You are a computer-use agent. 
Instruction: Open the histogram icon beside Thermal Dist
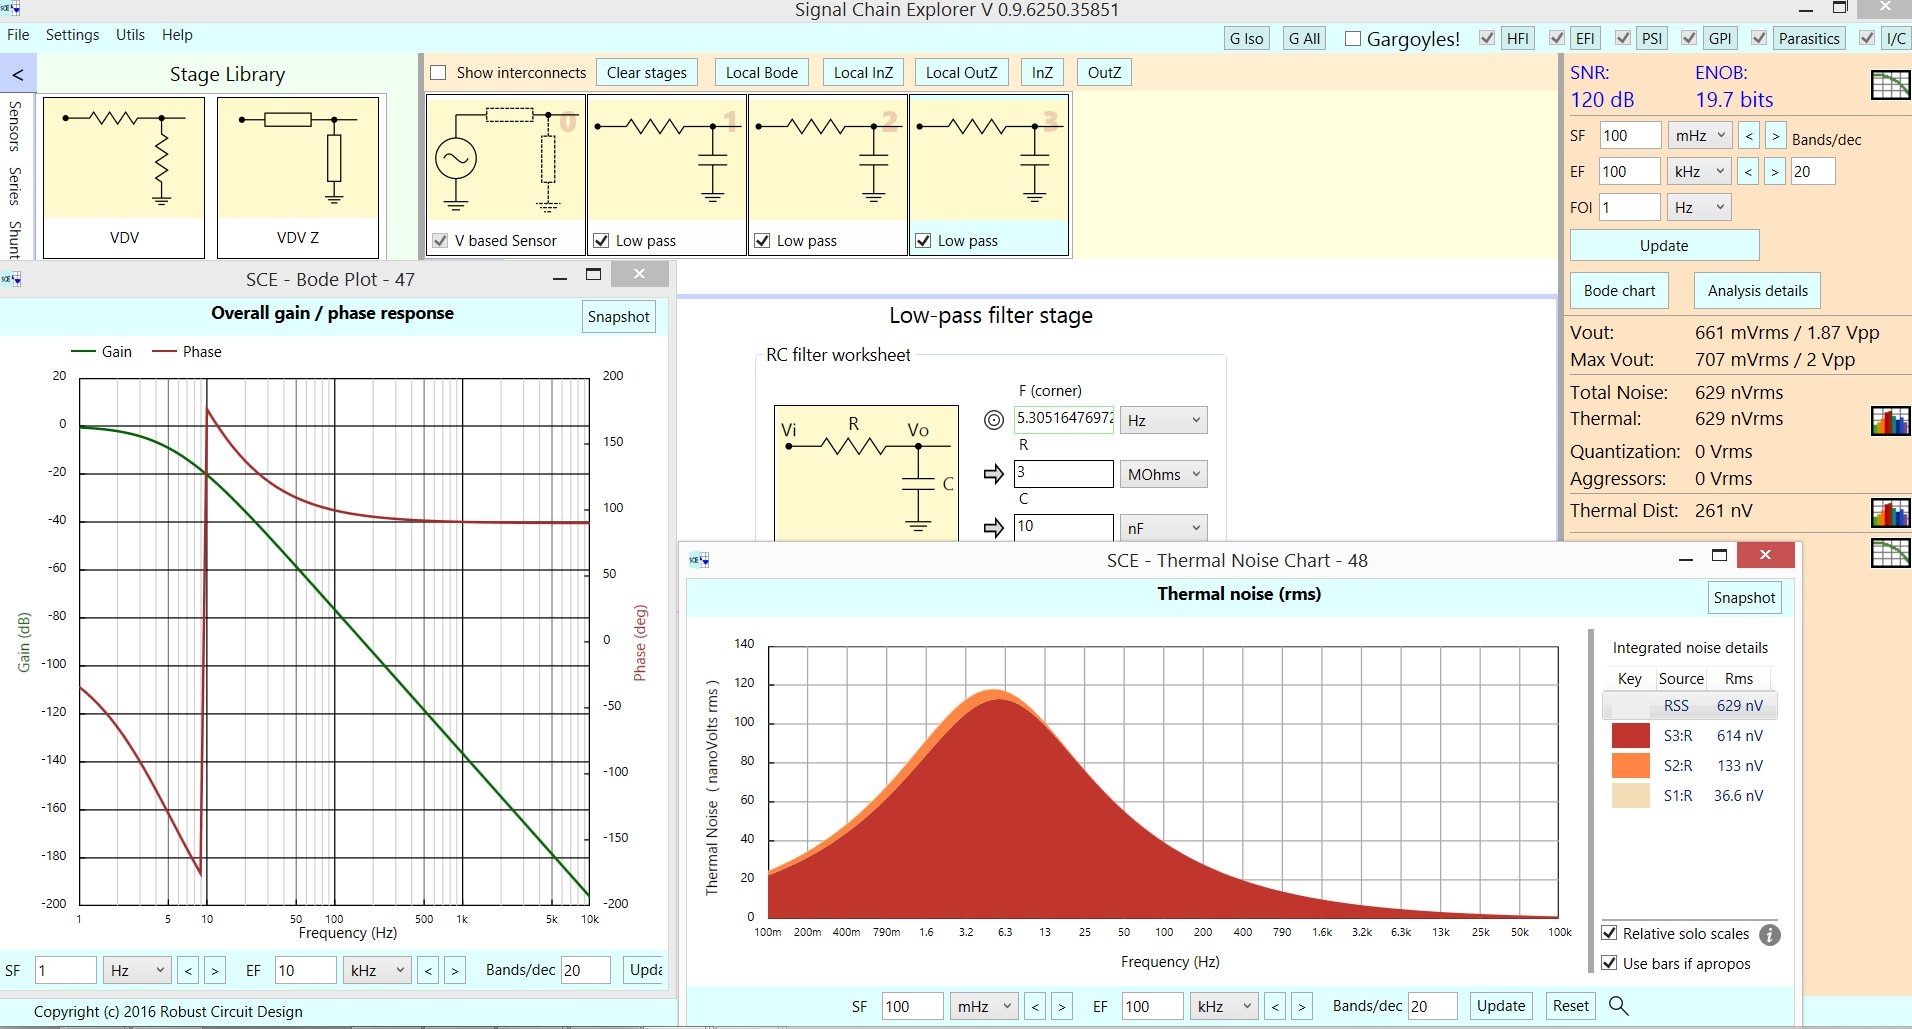[1890, 513]
